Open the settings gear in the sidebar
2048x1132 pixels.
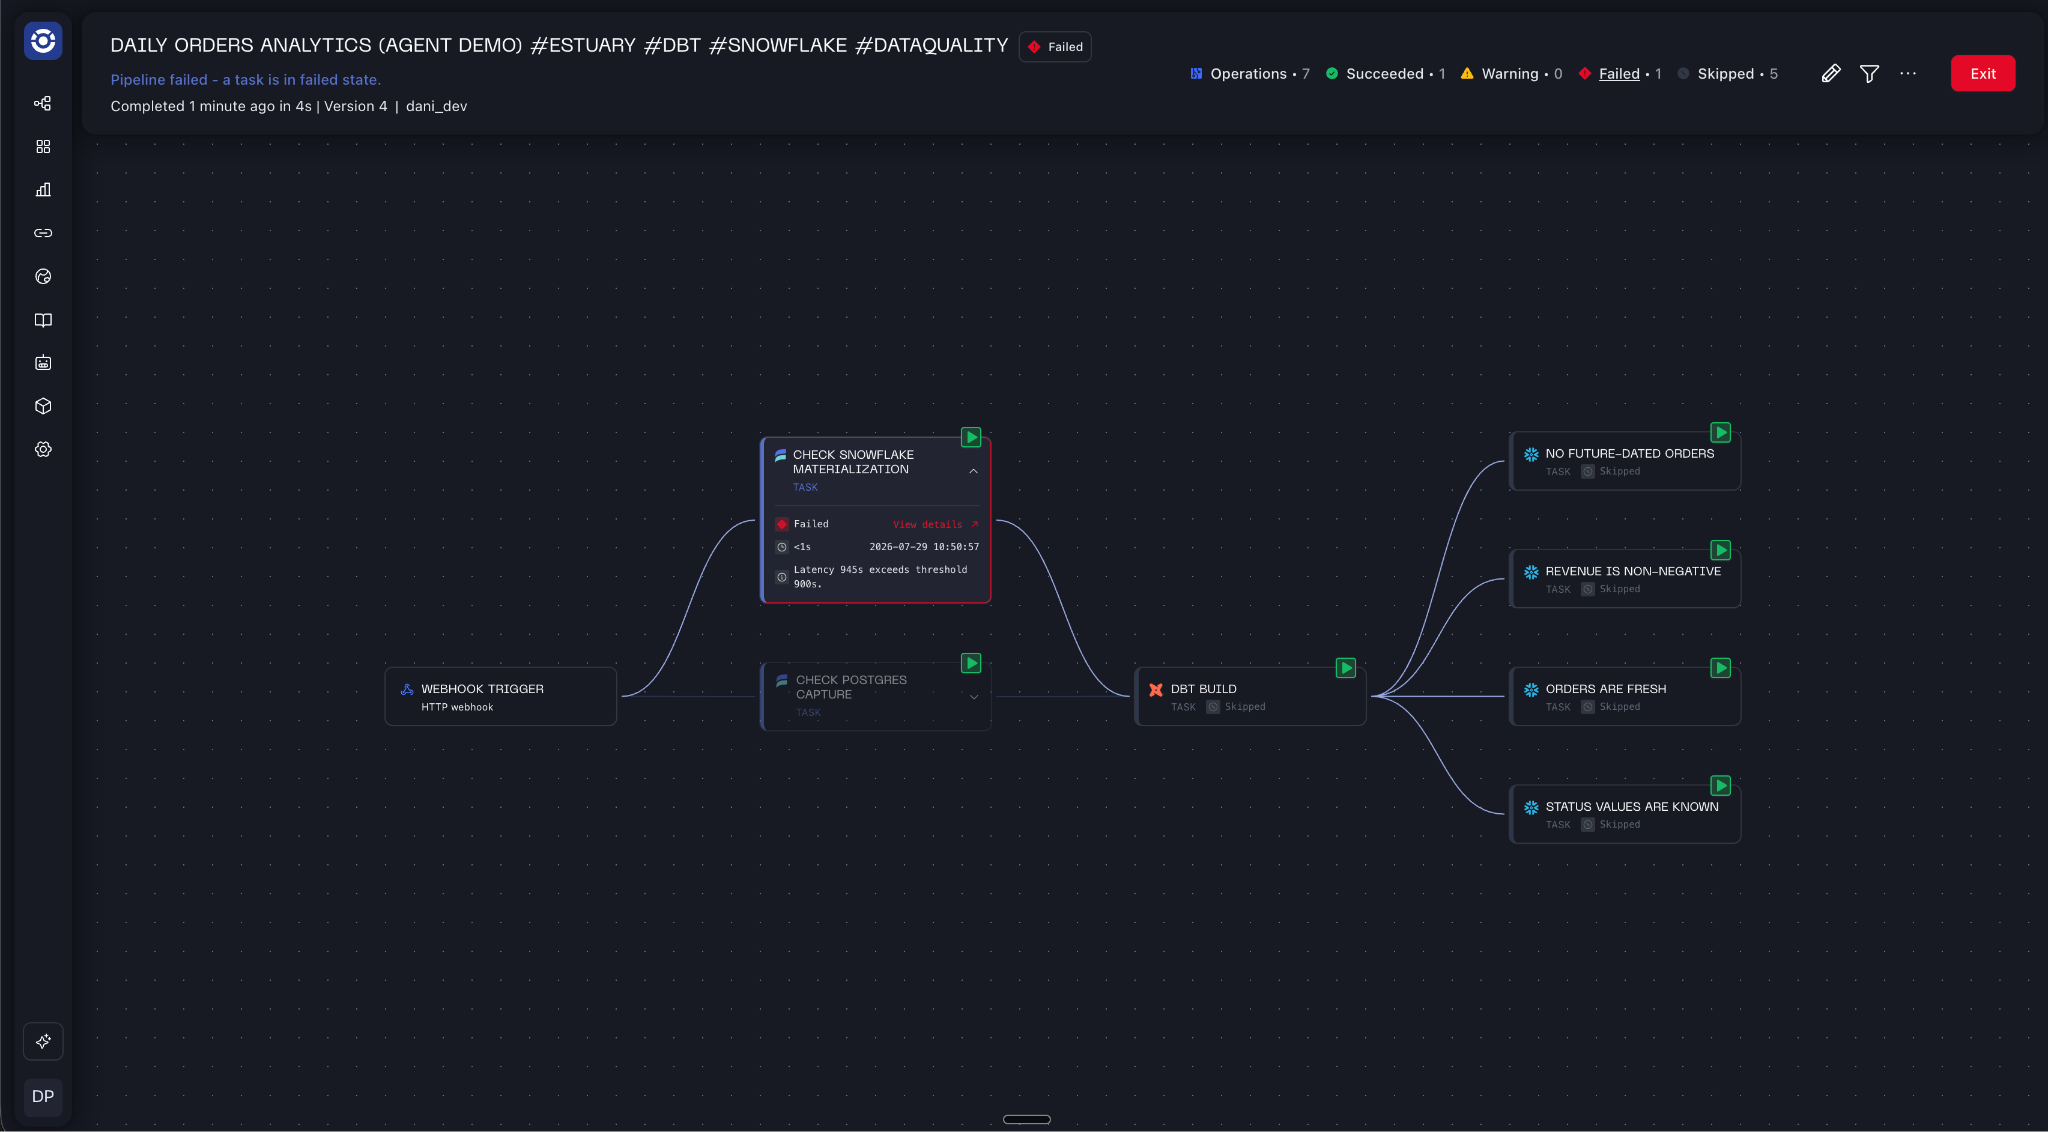tap(43, 450)
